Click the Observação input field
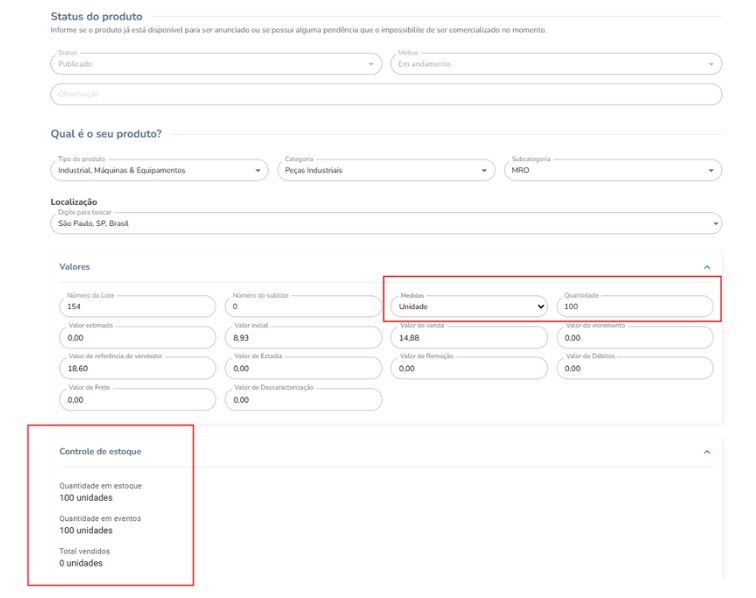The image size is (756, 598). 386,94
